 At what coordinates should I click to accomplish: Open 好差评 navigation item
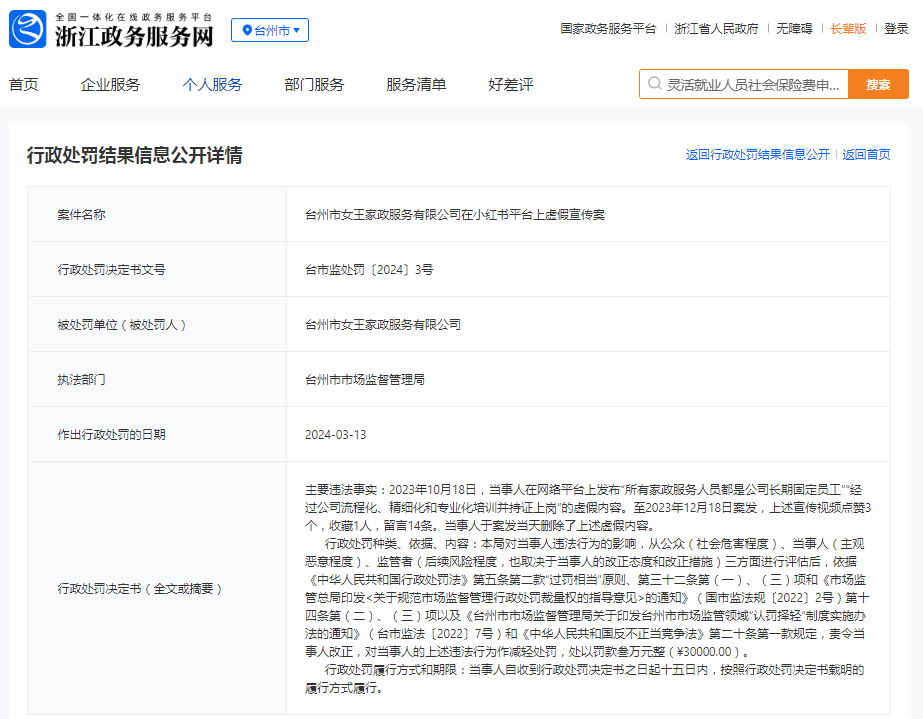[x=511, y=84]
